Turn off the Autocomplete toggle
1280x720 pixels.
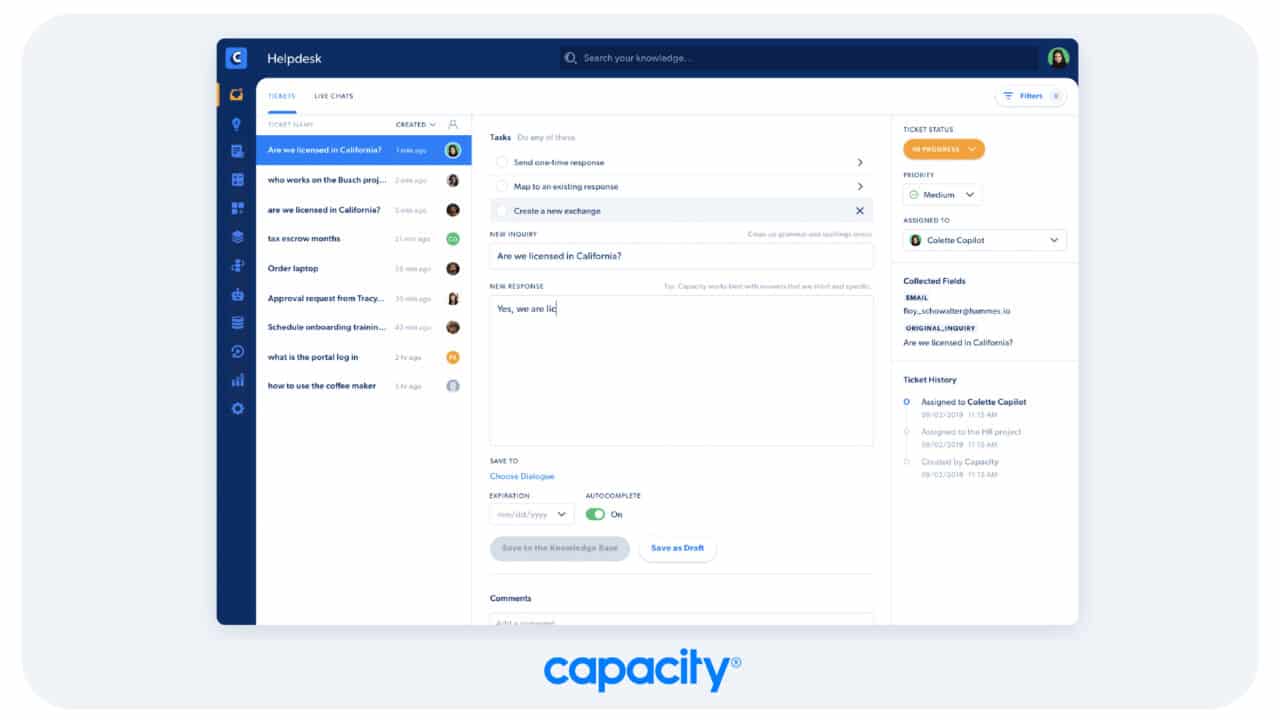tap(595, 514)
